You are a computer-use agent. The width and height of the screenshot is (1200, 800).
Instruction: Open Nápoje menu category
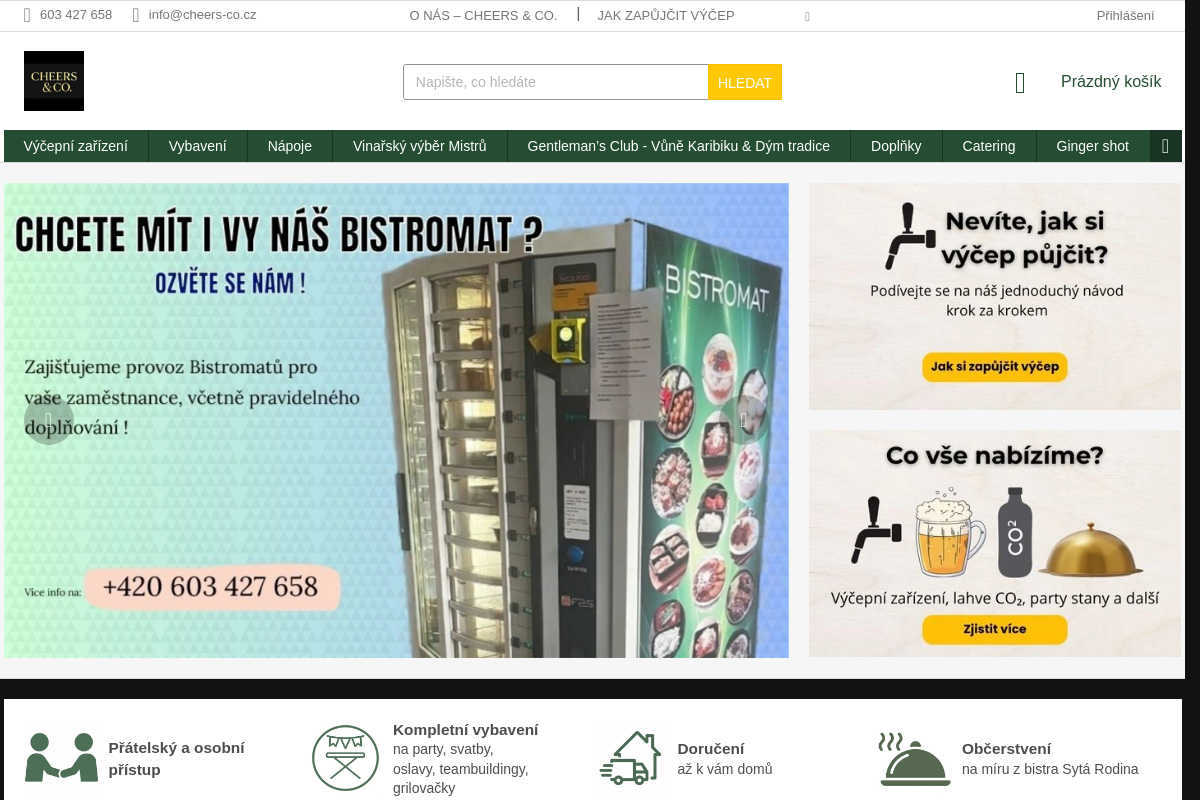tap(290, 146)
